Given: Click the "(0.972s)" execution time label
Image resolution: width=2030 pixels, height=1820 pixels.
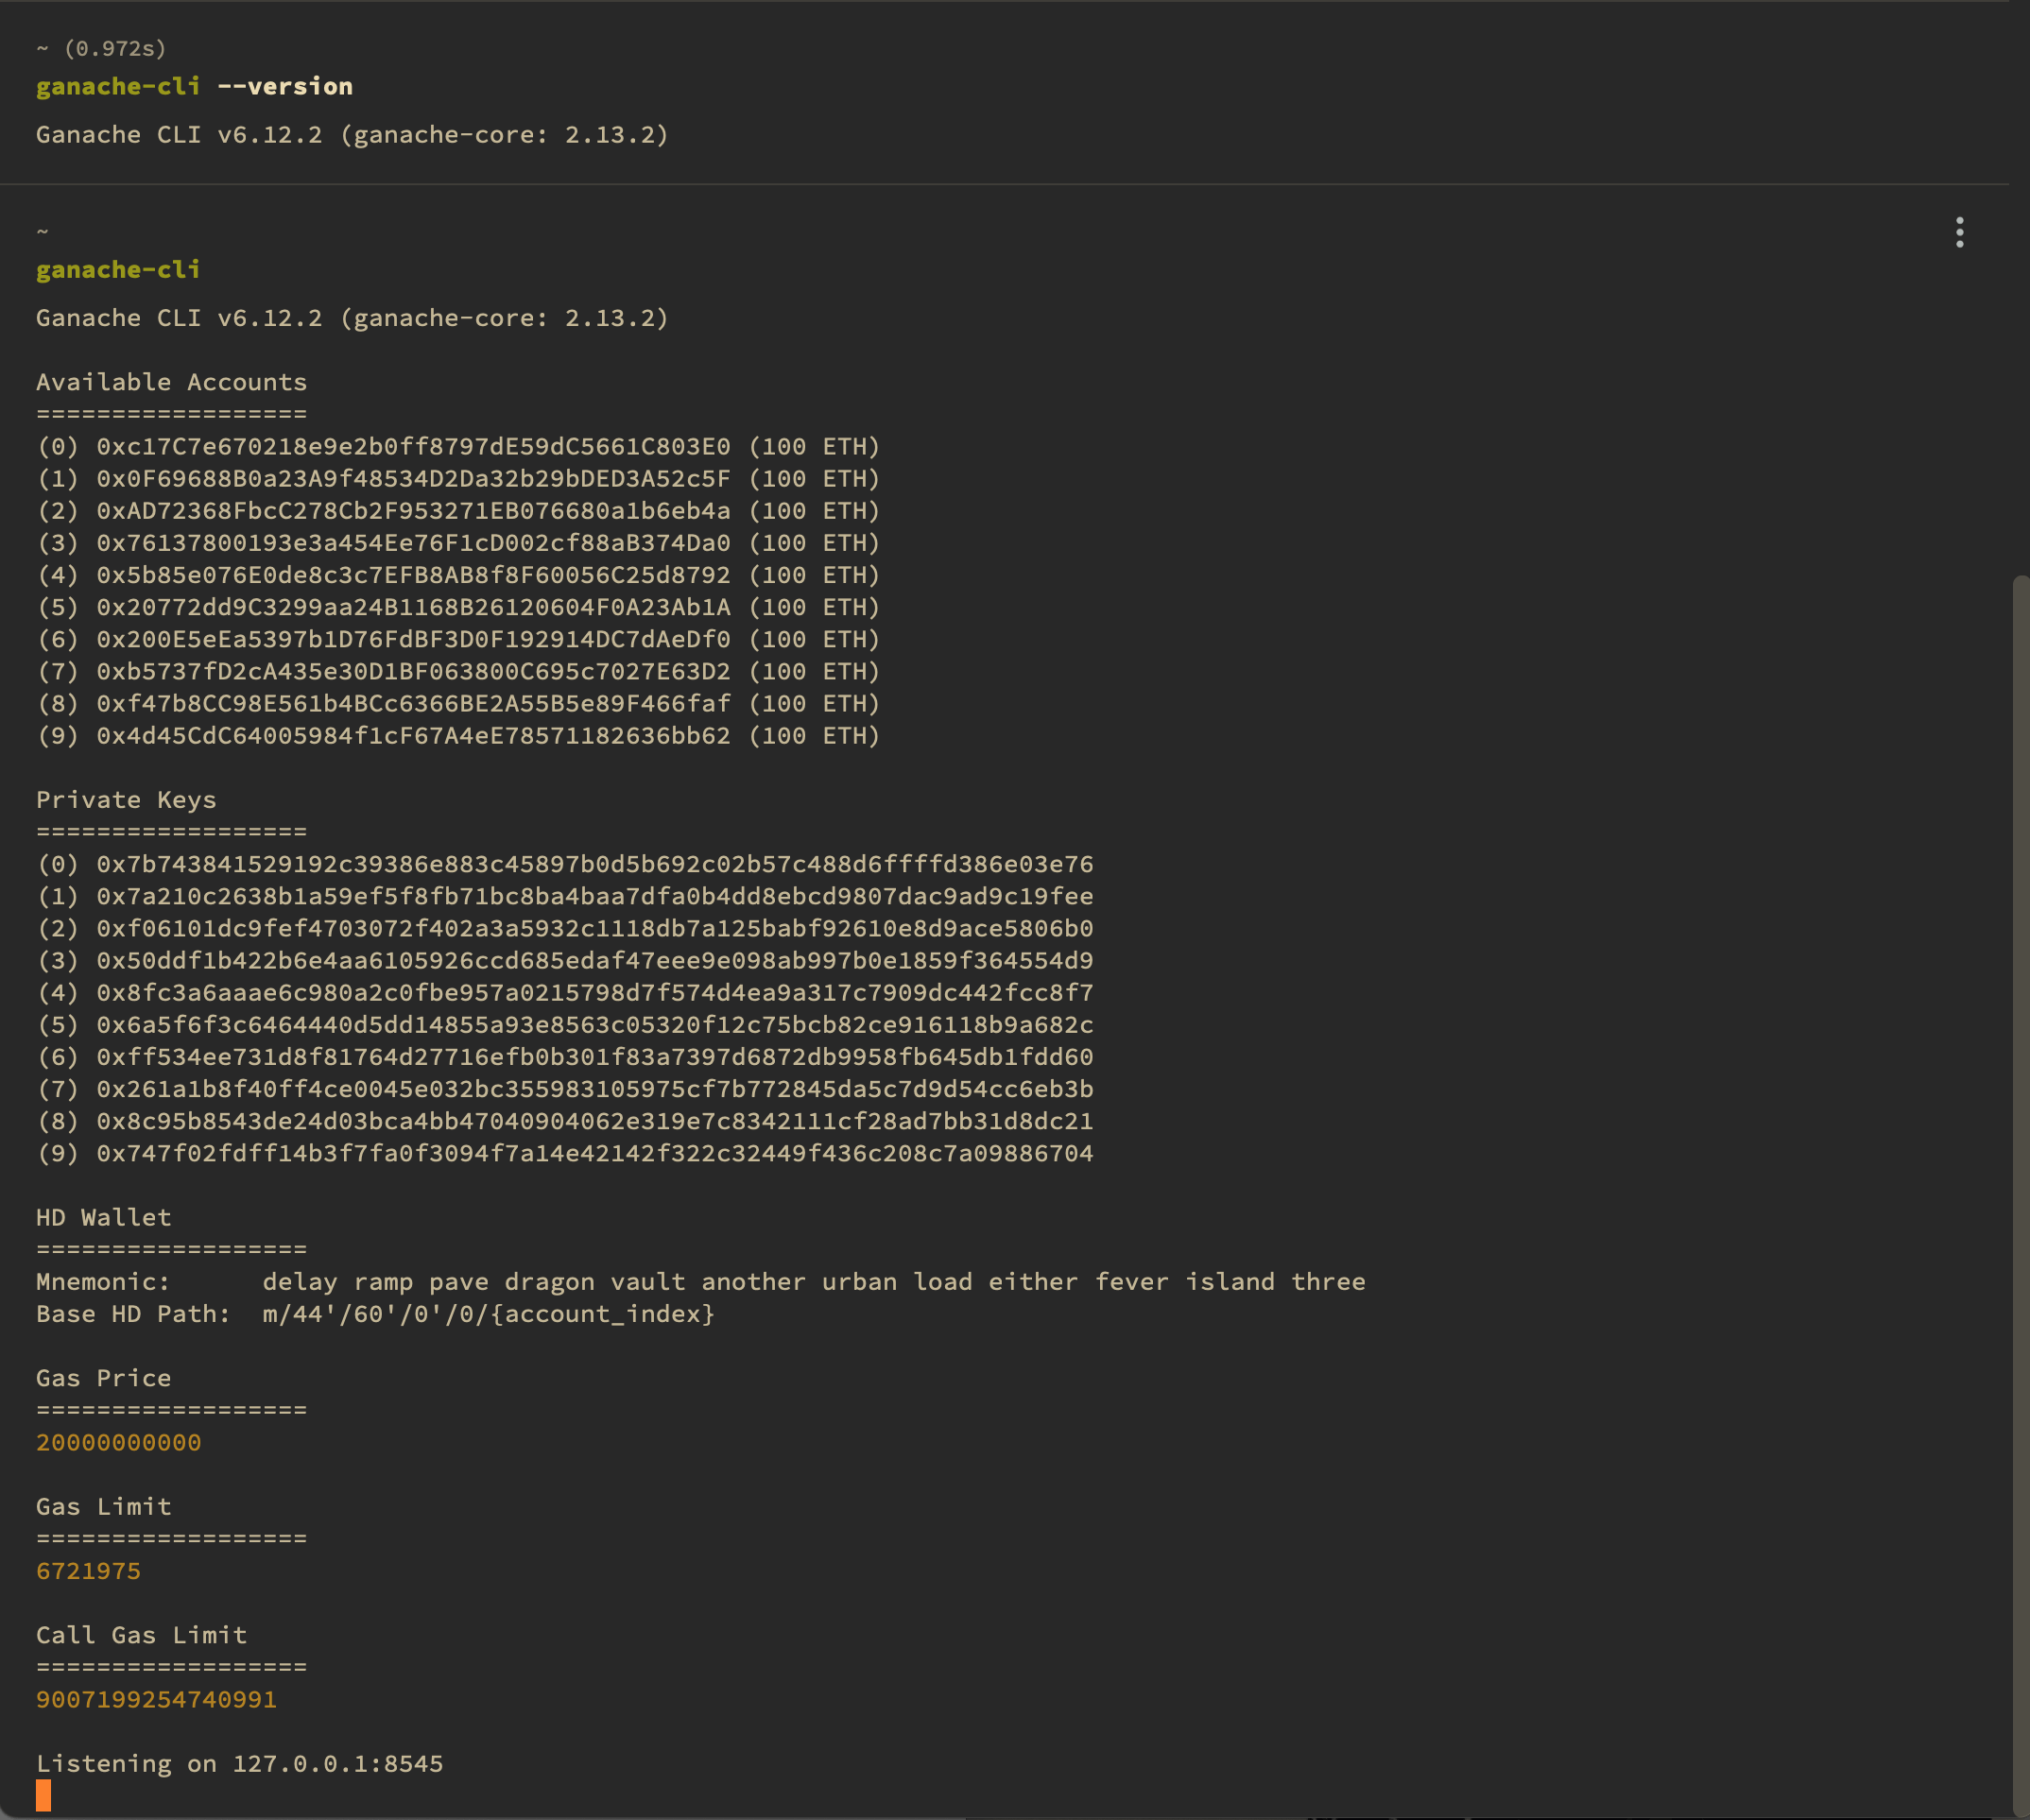Looking at the screenshot, I should tap(115, 49).
